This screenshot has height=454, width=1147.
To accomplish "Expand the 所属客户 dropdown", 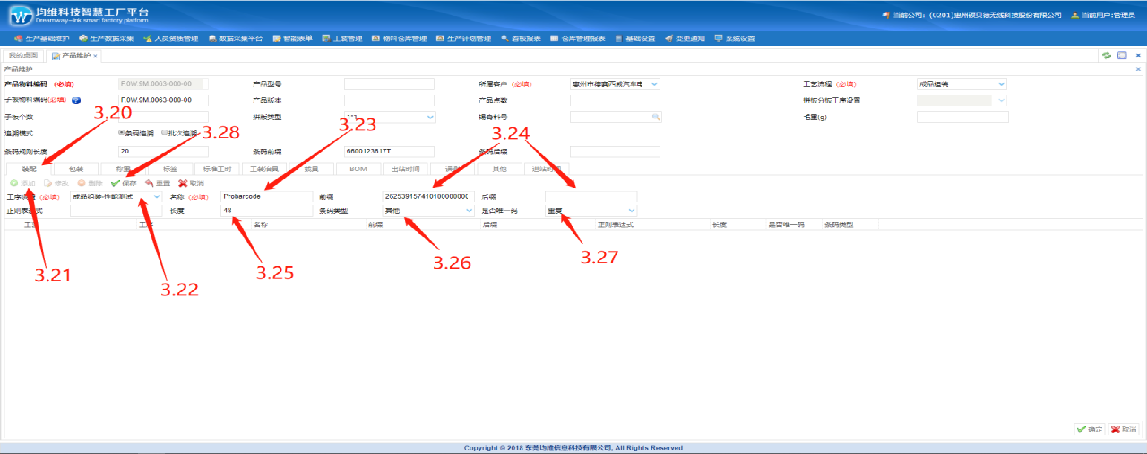I will point(654,84).
